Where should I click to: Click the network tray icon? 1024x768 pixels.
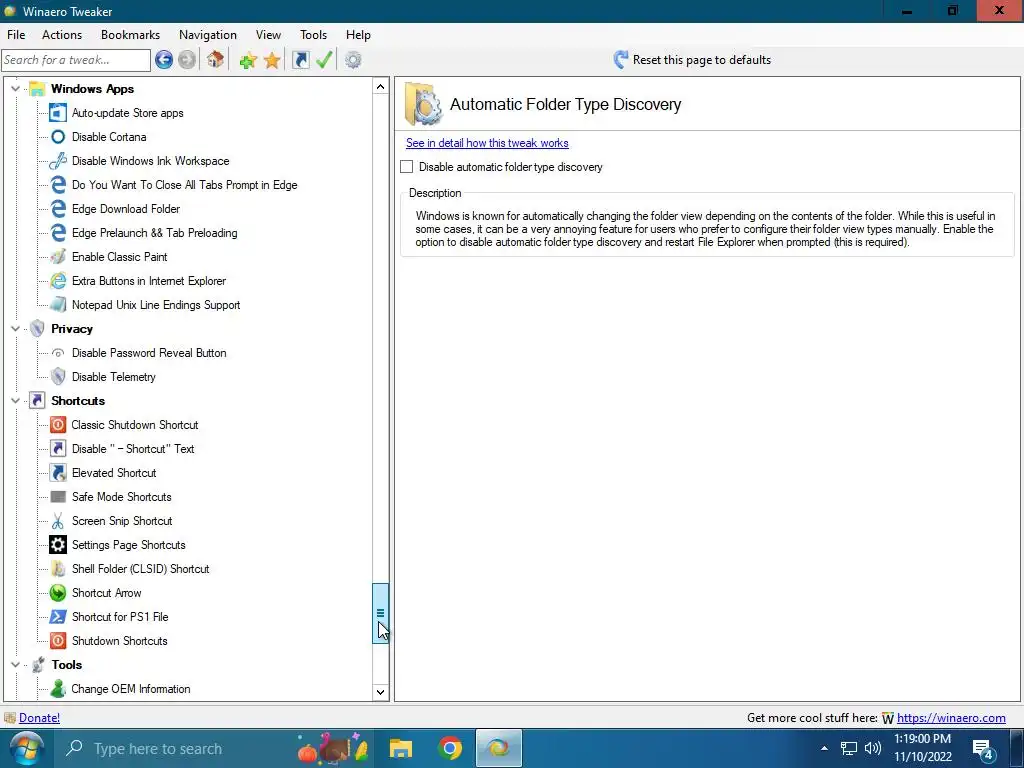click(848, 748)
